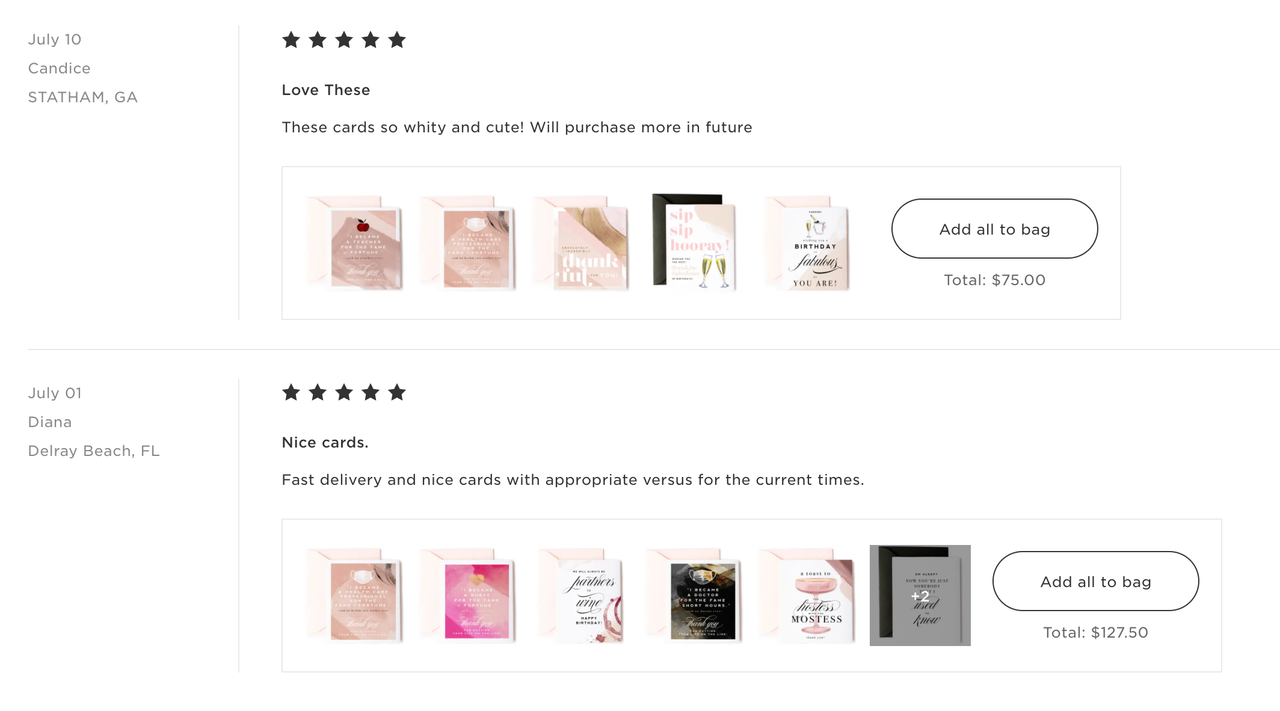The height and width of the screenshot is (711, 1280).
Task: Click the "Nice cards." review heading
Action: coord(325,442)
